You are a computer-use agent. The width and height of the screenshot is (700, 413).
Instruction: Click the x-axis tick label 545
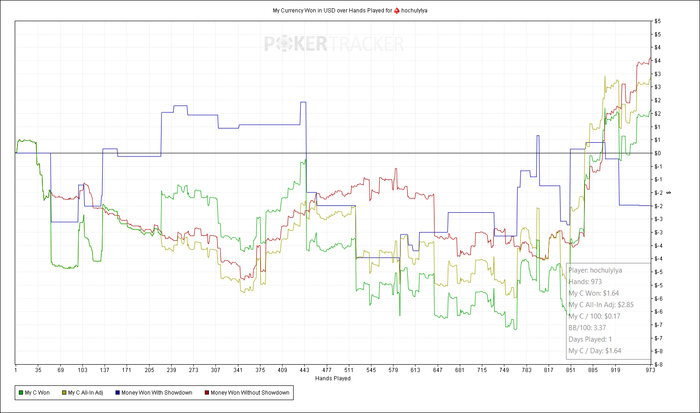point(371,370)
